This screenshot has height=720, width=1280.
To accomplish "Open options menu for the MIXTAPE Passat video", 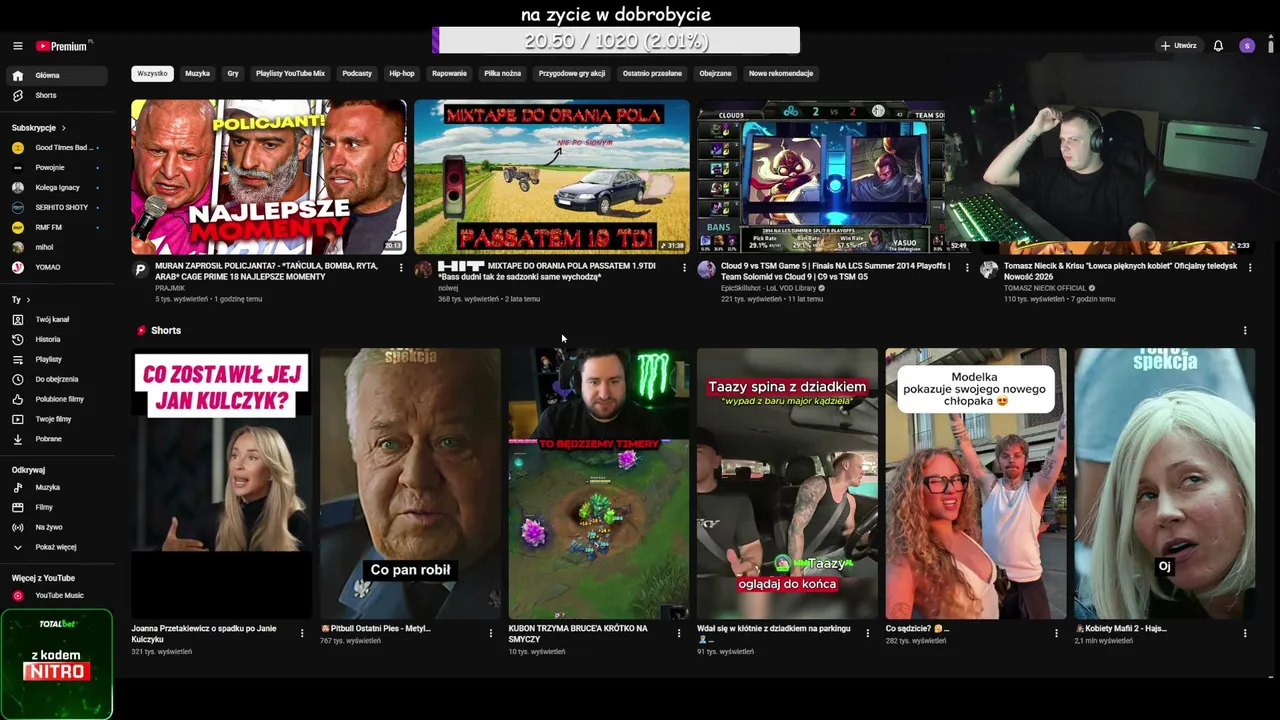I will (x=684, y=268).
